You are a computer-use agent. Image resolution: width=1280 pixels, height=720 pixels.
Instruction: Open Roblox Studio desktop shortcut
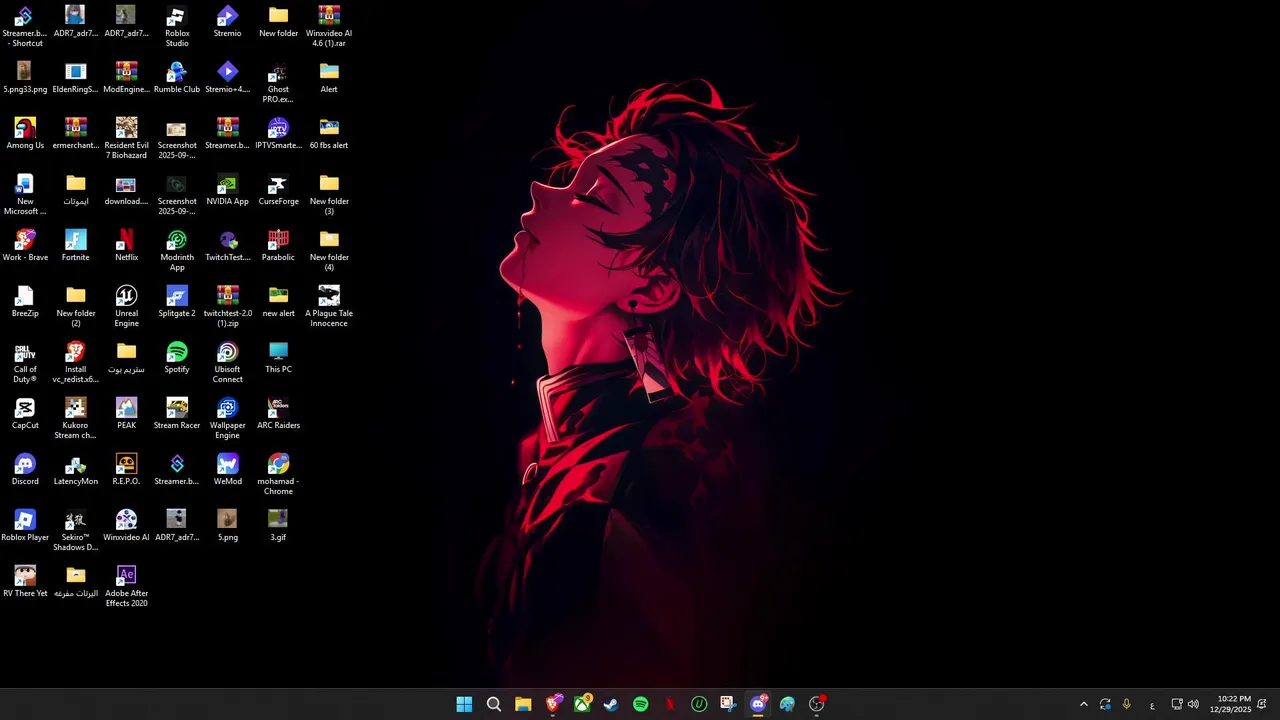click(x=177, y=26)
